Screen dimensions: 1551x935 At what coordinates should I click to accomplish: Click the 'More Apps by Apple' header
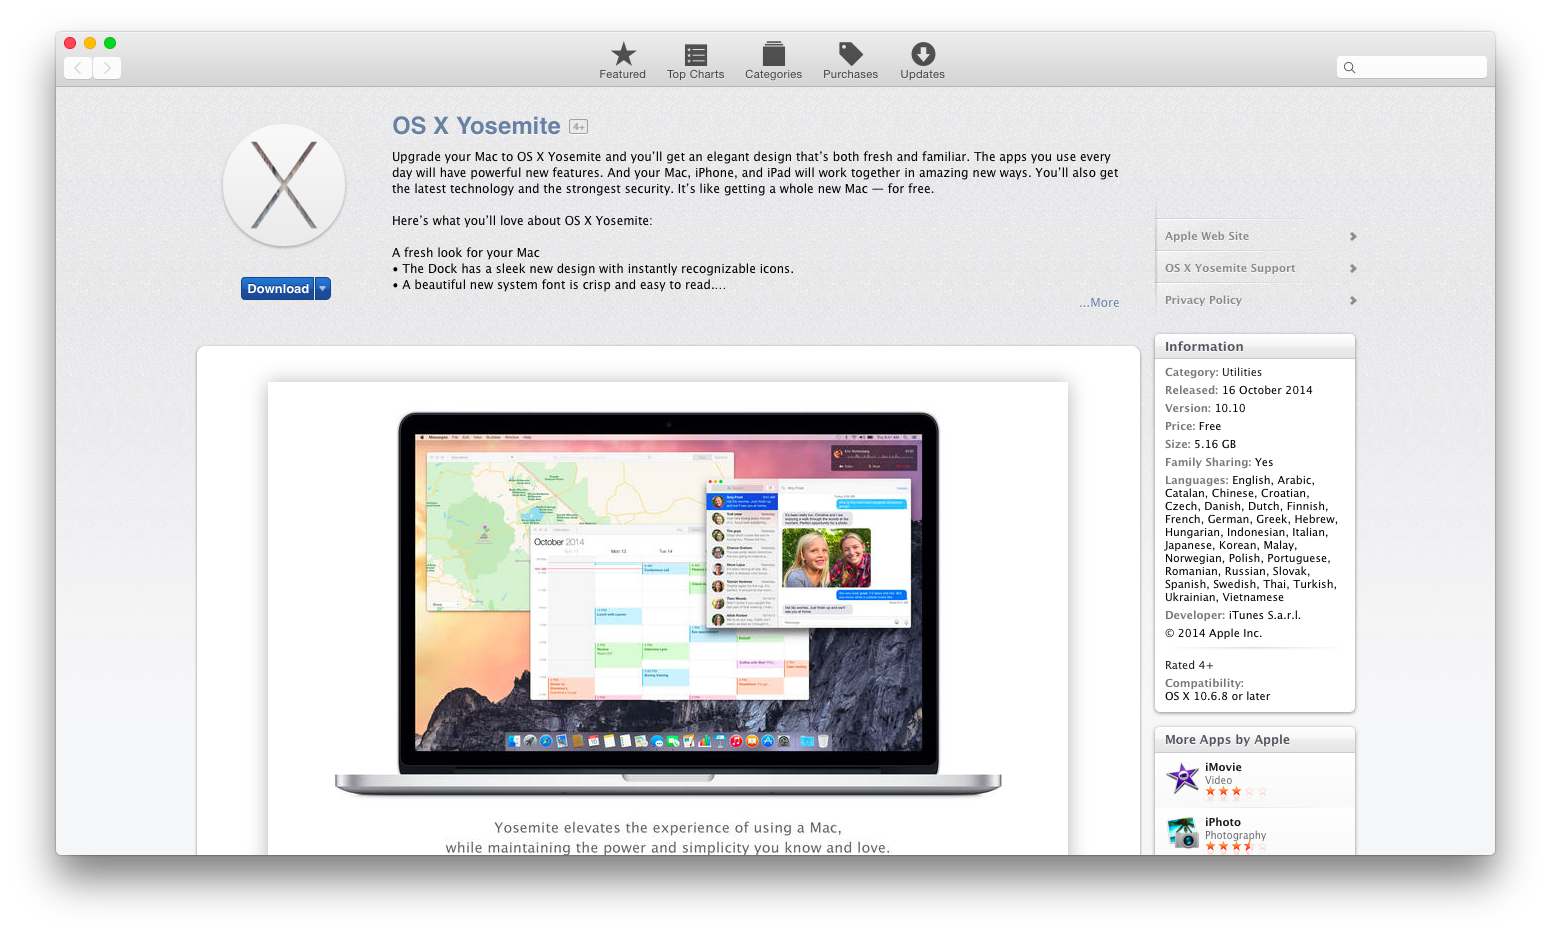(1227, 740)
